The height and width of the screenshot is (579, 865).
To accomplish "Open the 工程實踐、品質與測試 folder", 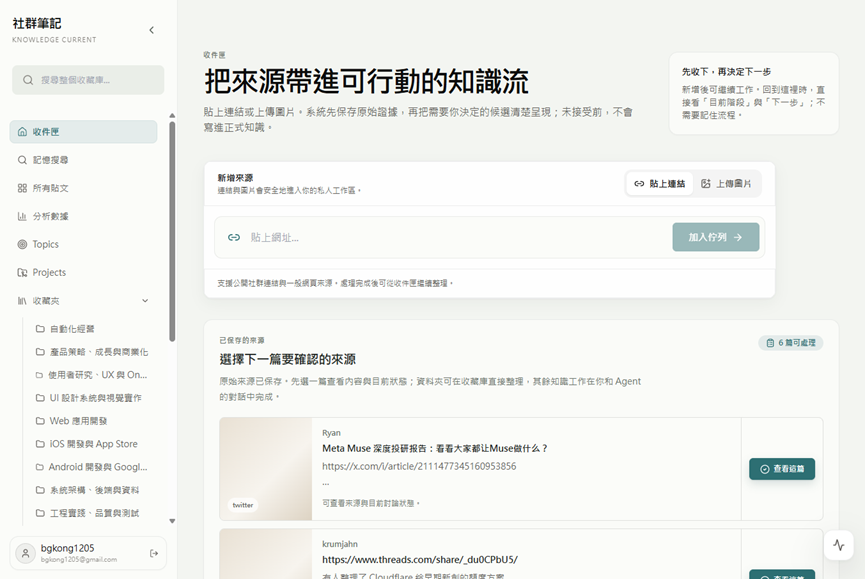I will (91, 513).
